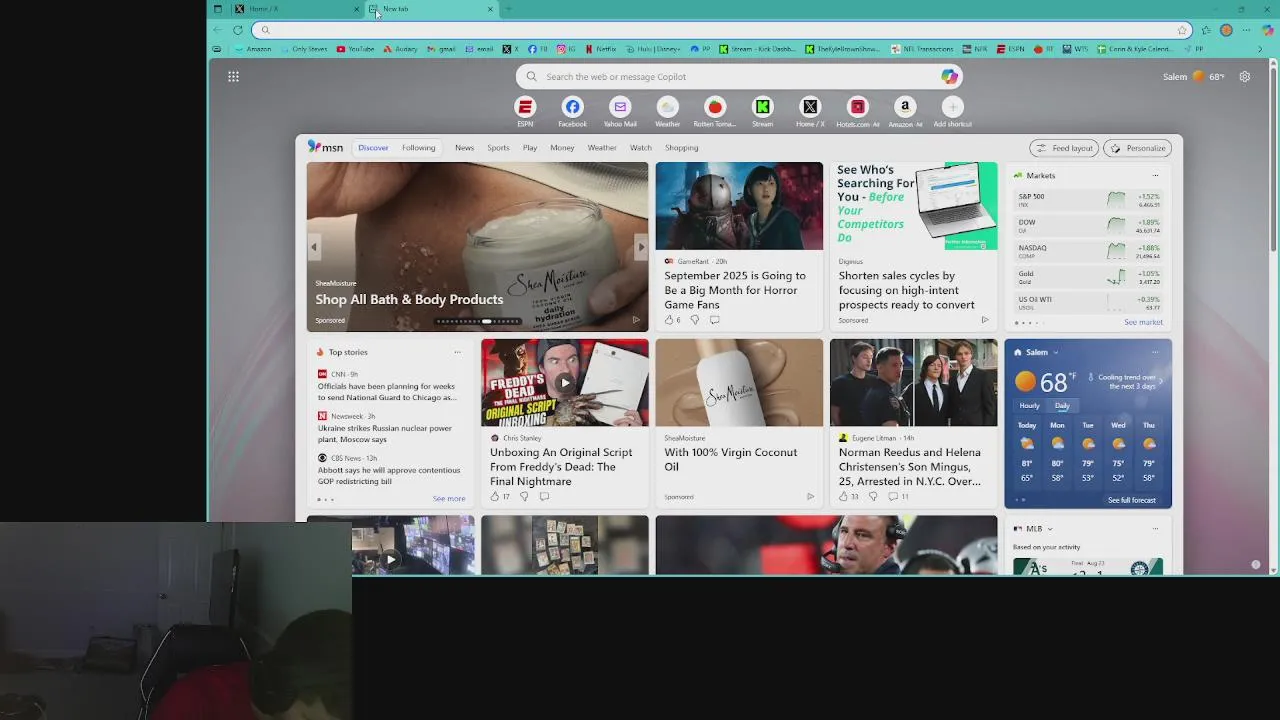The height and width of the screenshot is (720, 1280).
Task: Open See market link in Markets card
Action: pyautogui.click(x=1143, y=322)
